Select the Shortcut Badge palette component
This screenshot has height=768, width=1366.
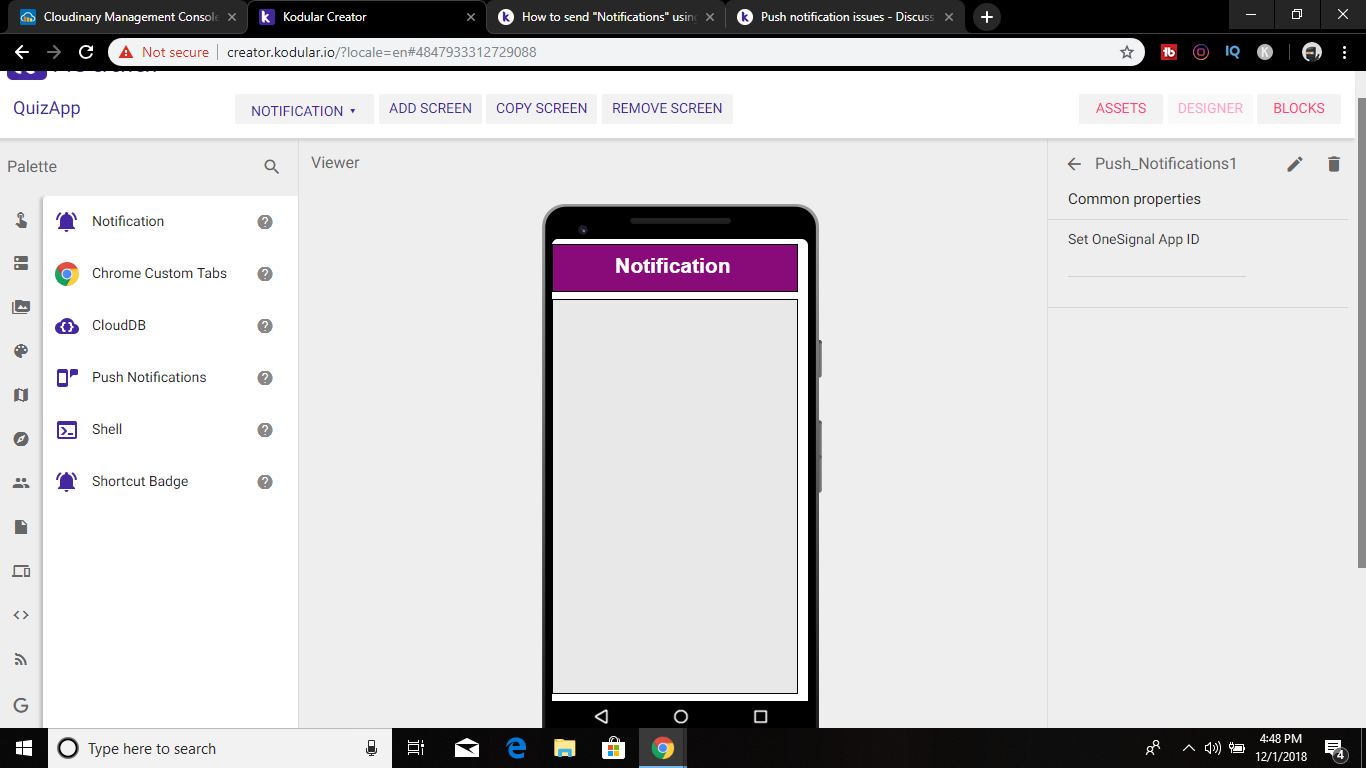click(x=140, y=482)
